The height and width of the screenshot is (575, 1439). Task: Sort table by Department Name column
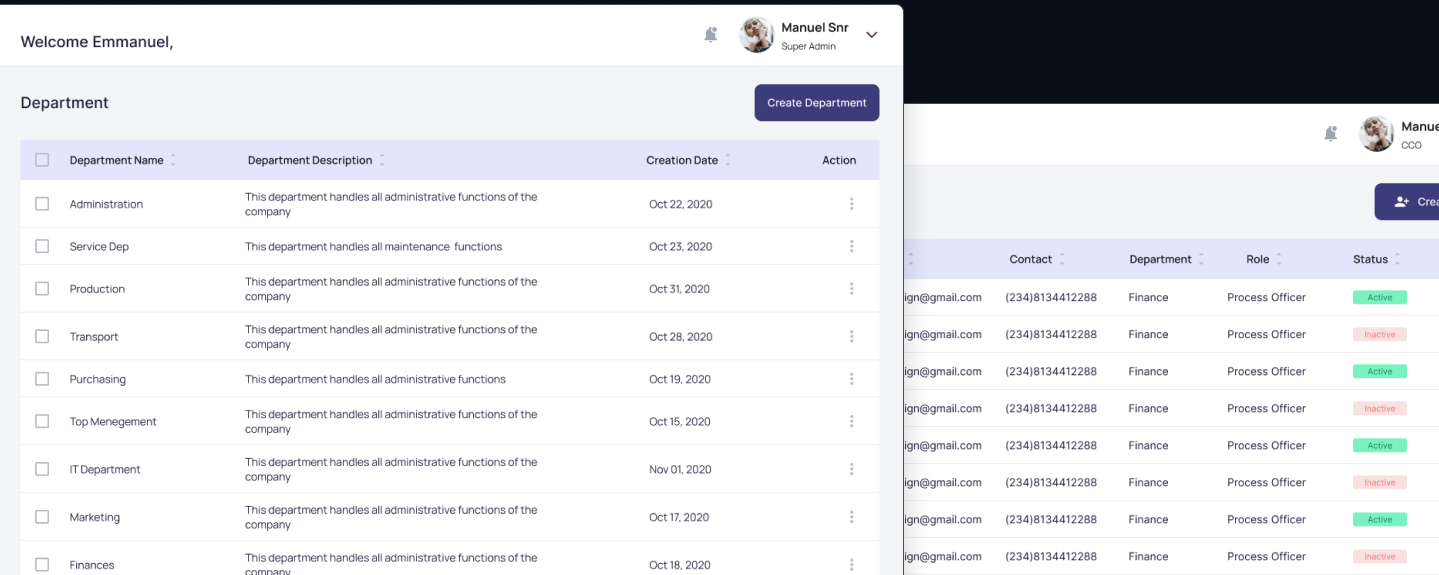[x=173, y=160]
